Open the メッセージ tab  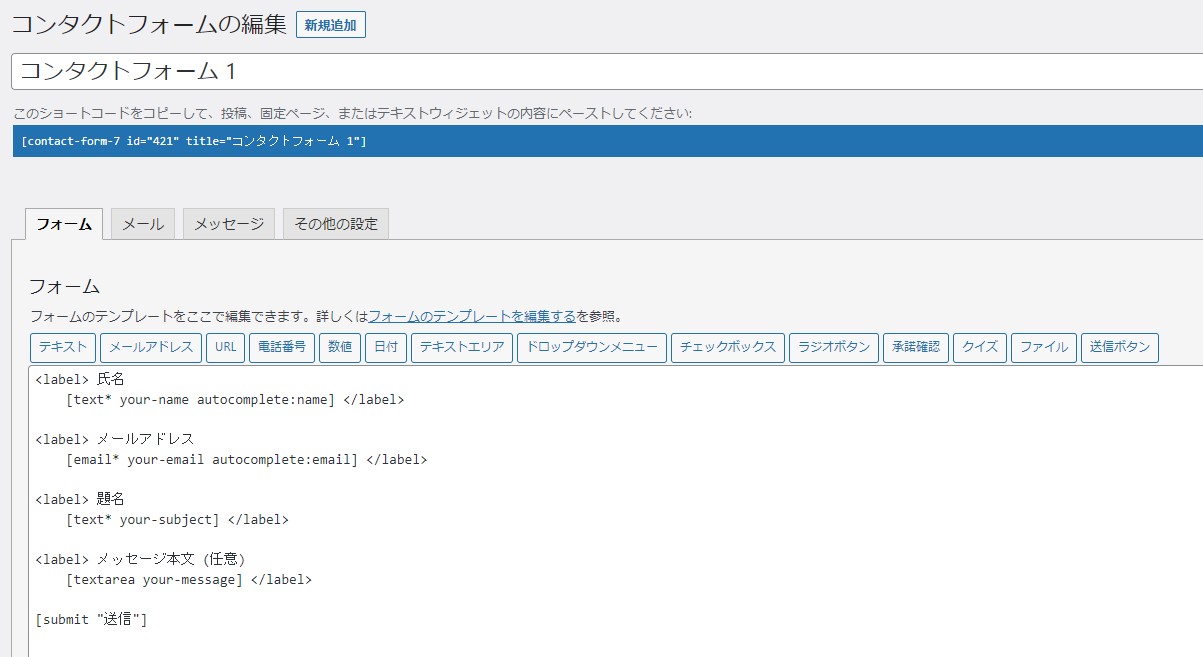(x=229, y=224)
